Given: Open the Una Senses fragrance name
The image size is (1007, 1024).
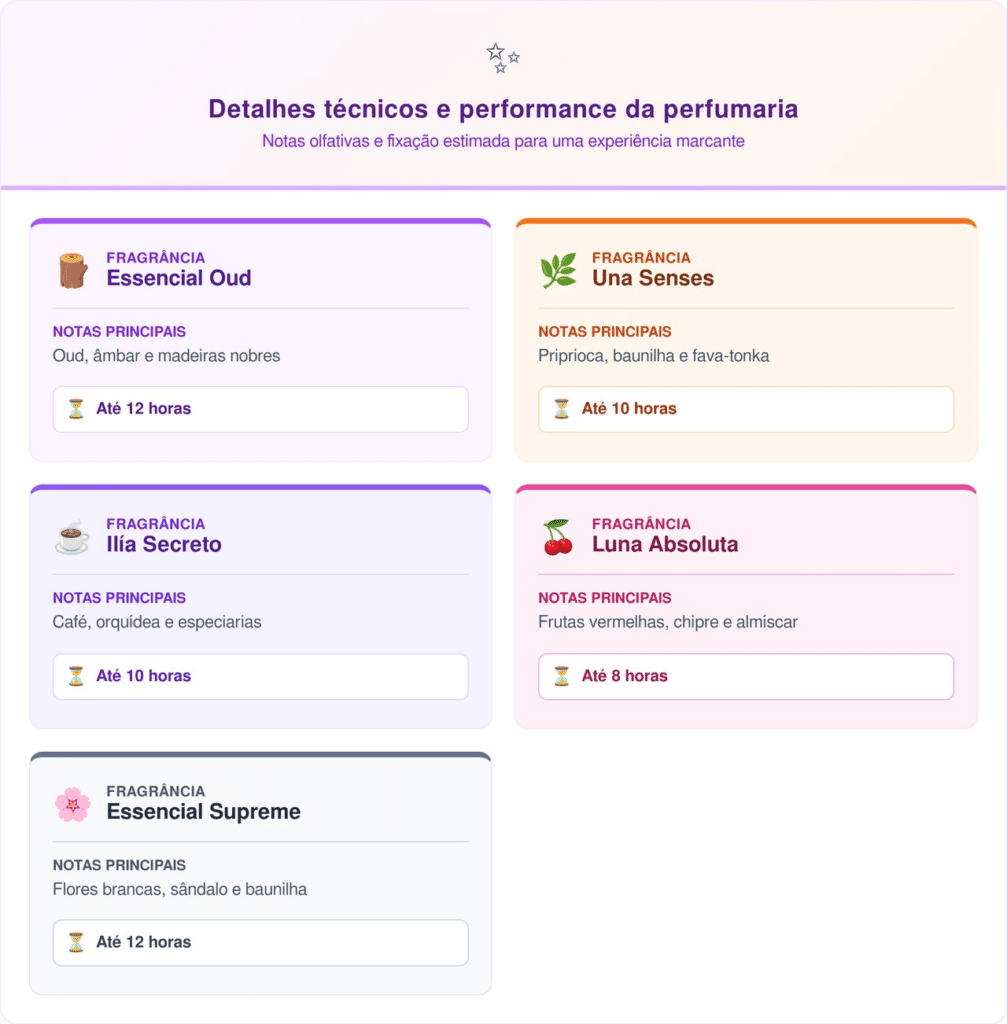Looking at the screenshot, I should 653,278.
